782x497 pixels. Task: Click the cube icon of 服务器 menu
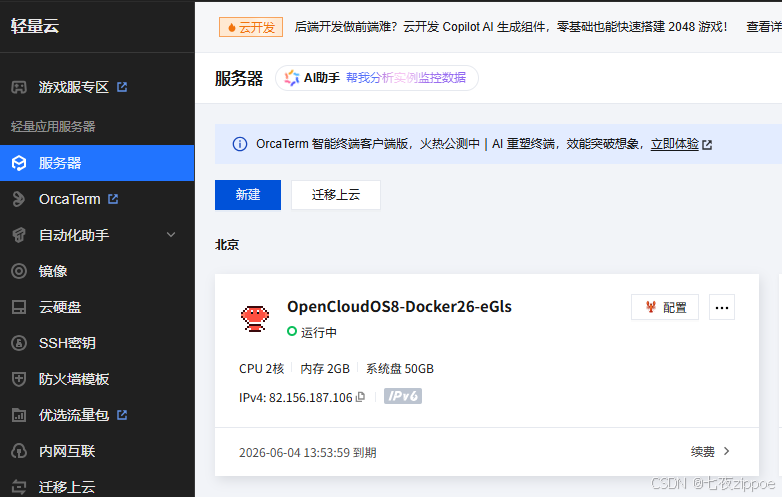[19, 163]
